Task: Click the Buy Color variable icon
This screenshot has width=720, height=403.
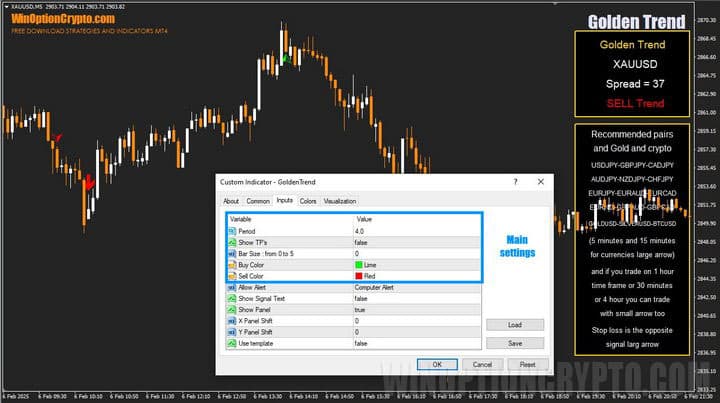Action: (x=232, y=265)
